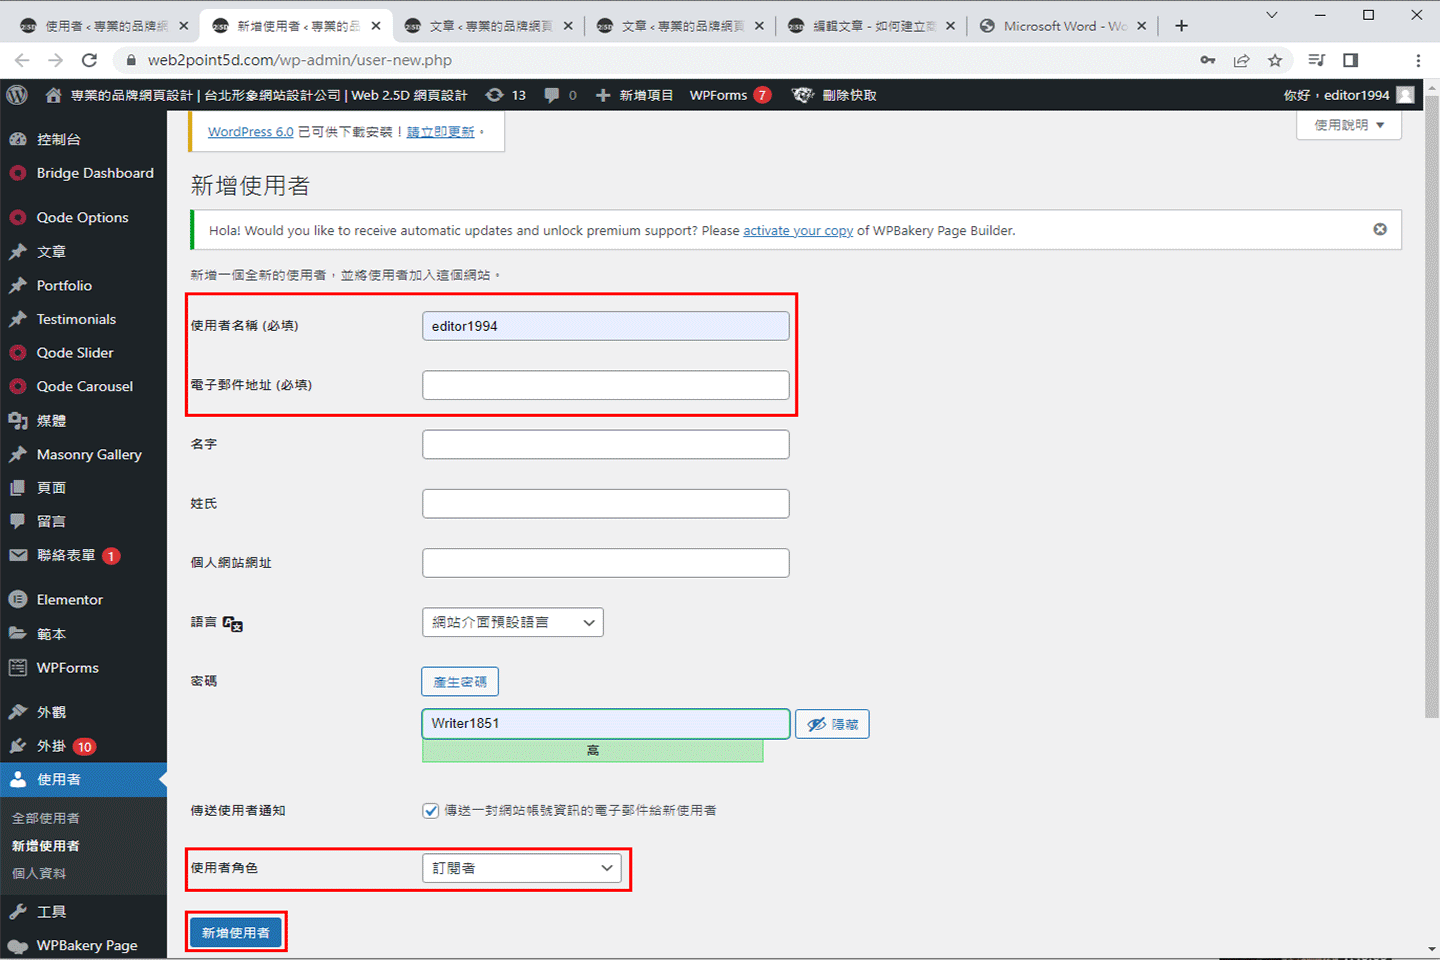1440x960 pixels.
Task: Click the WordPress logo in admin bar
Action: point(17,95)
